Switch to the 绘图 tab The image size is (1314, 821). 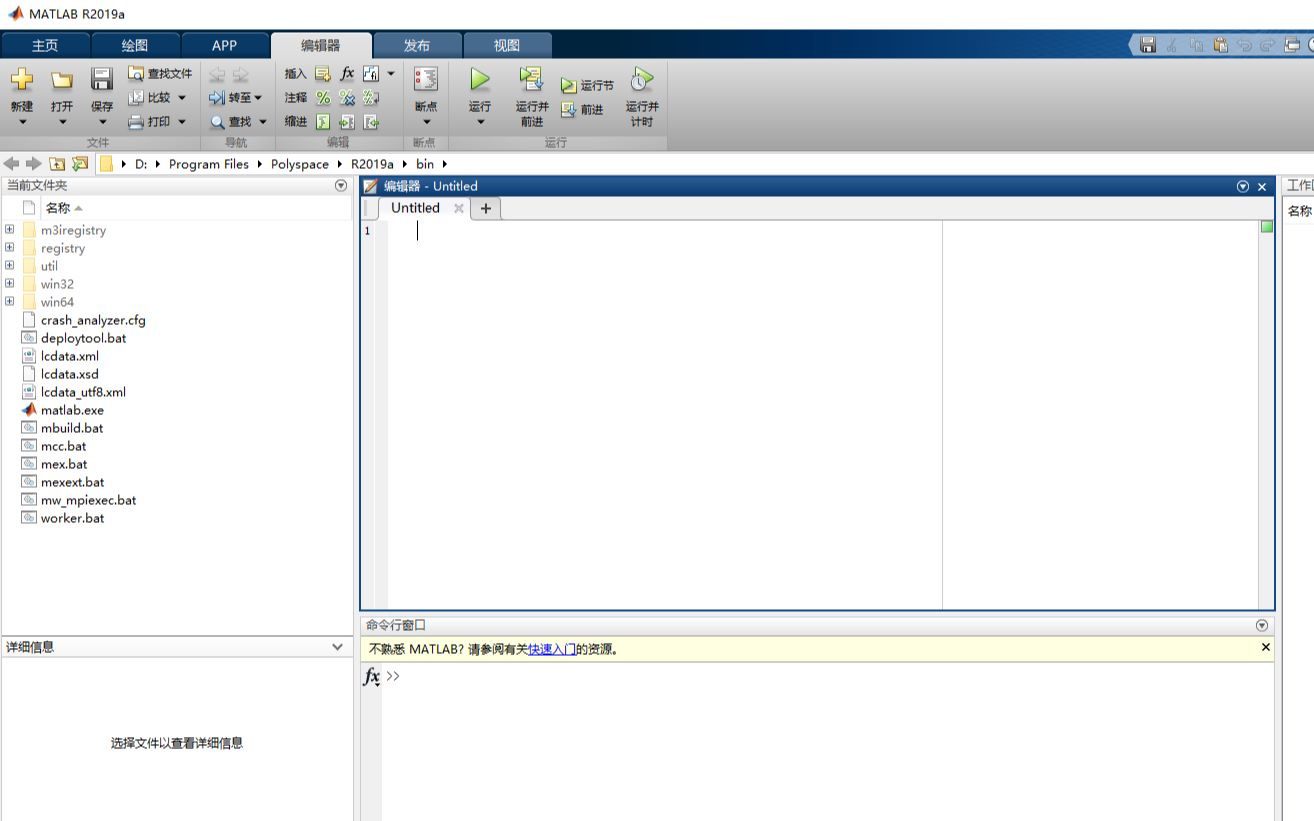coord(135,45)
